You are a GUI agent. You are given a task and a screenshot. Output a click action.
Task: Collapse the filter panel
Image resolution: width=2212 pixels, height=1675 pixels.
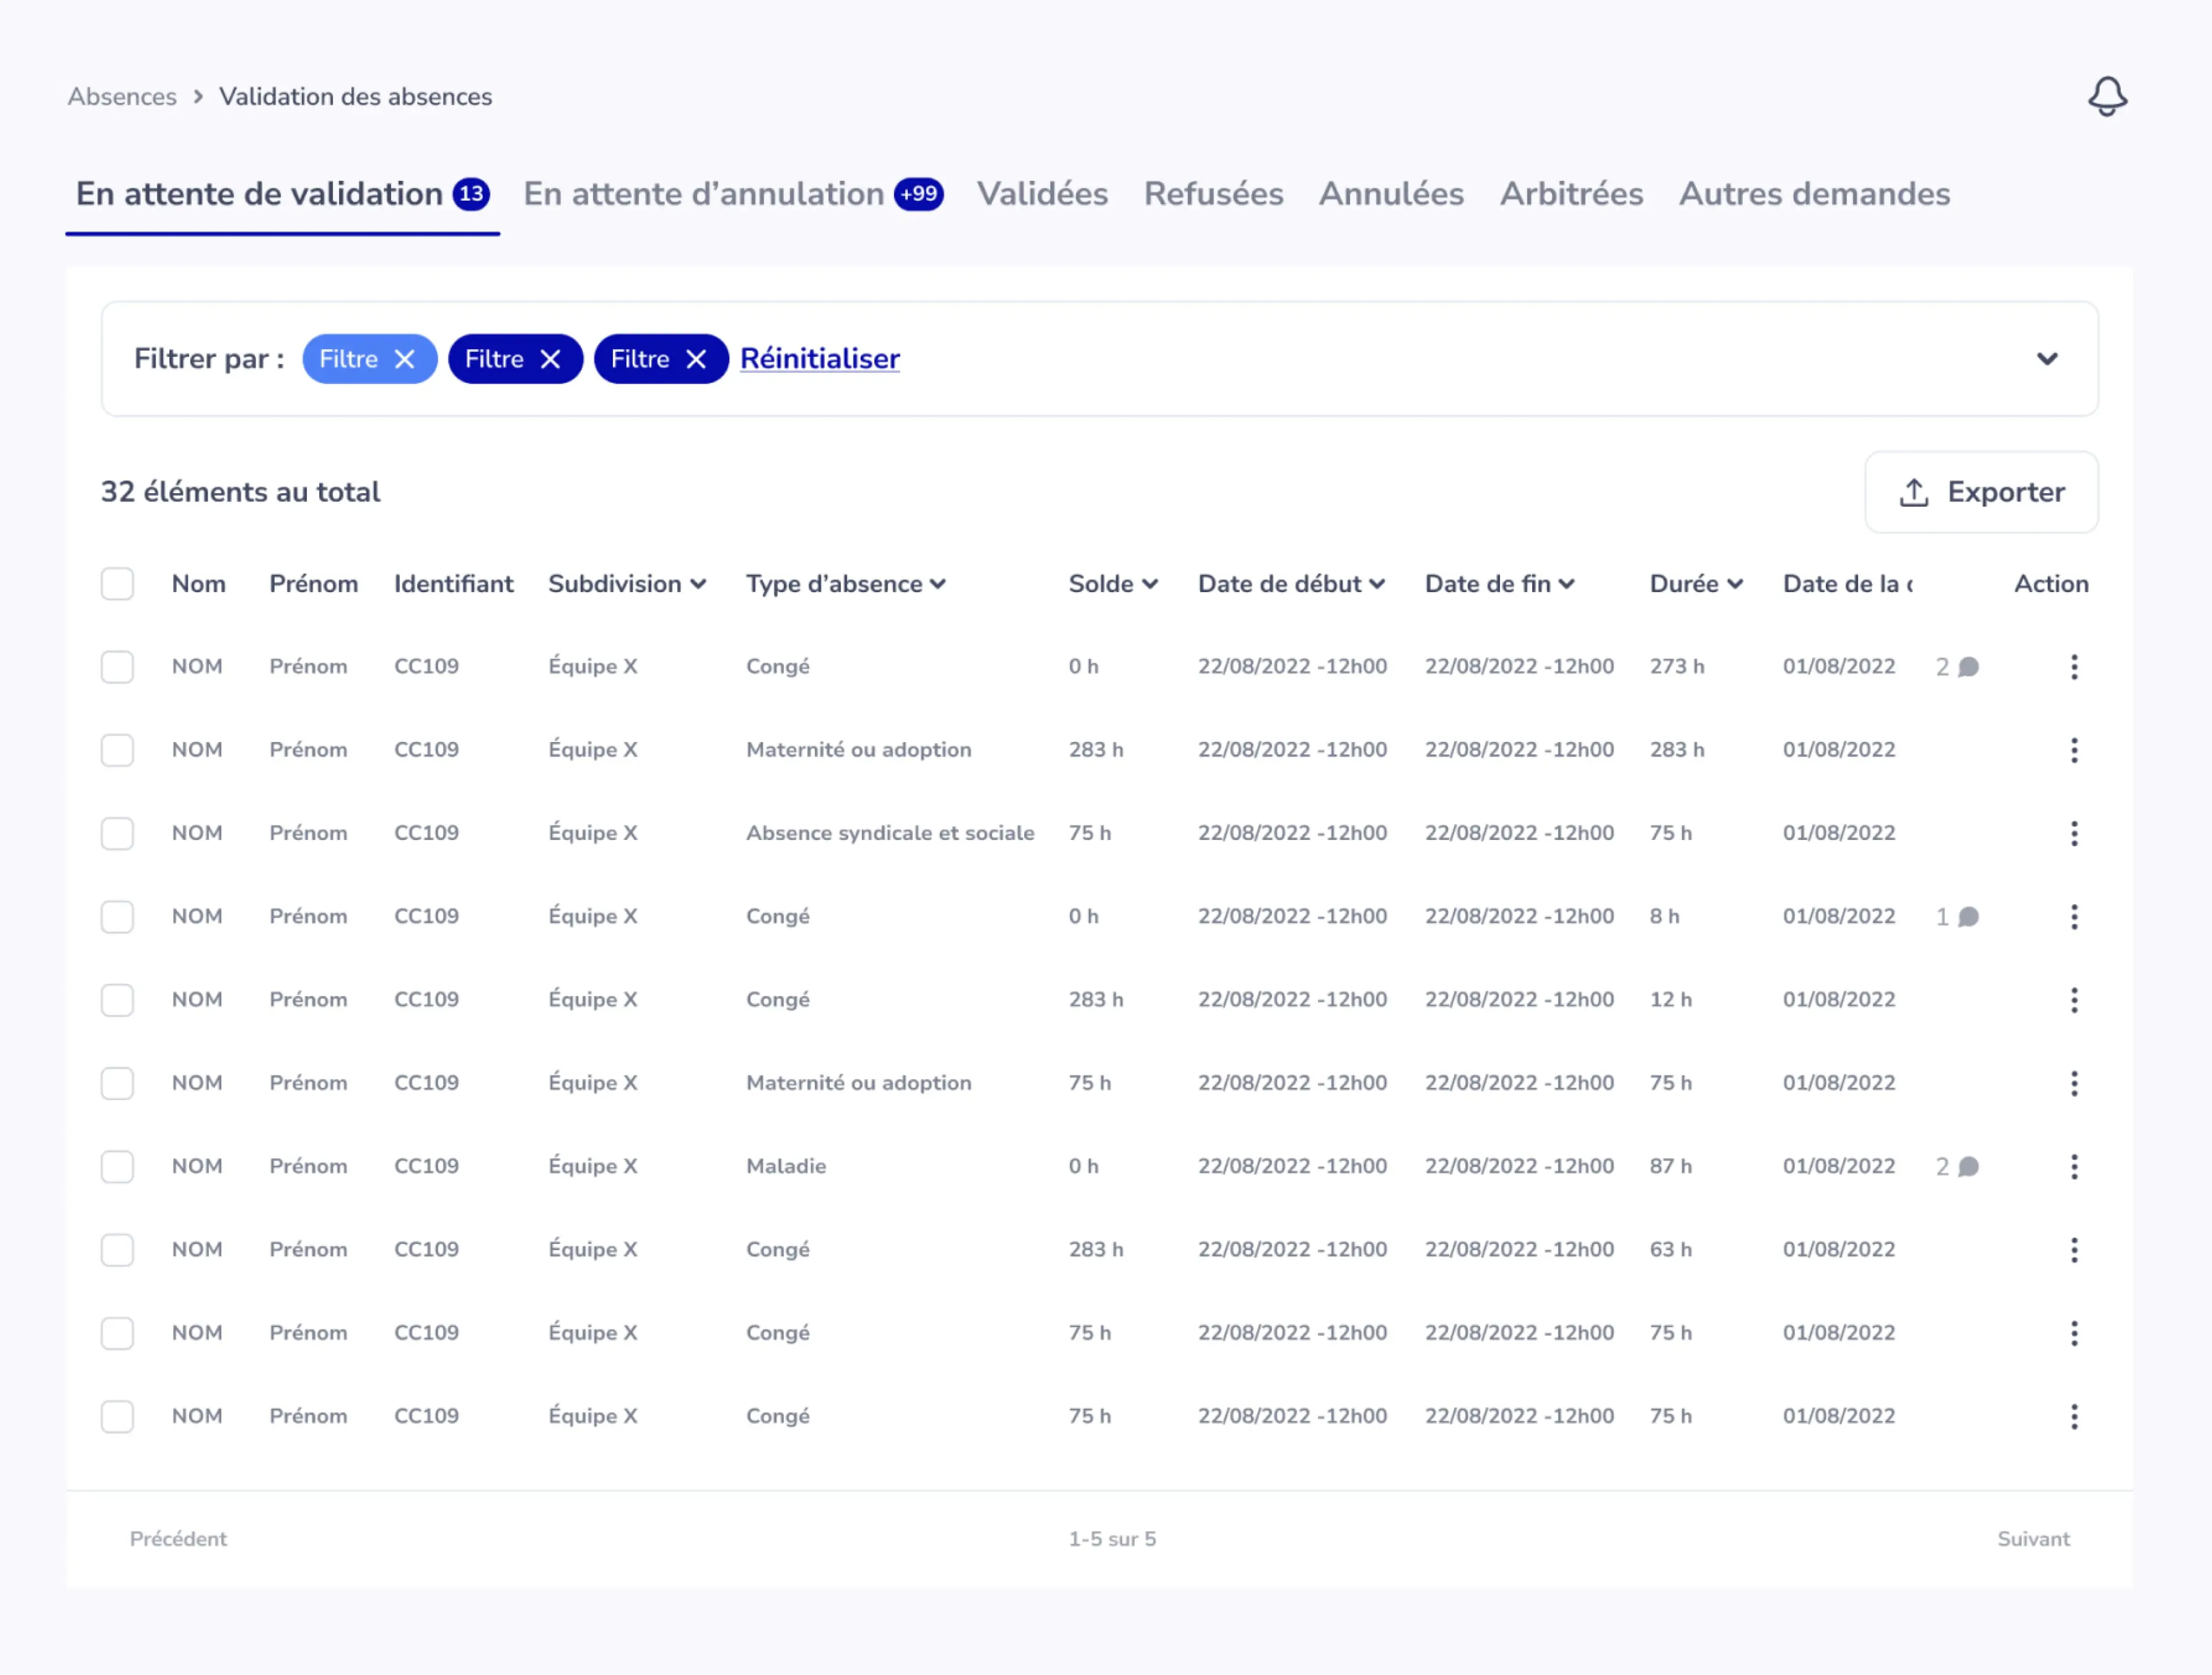coord(2046,359)
